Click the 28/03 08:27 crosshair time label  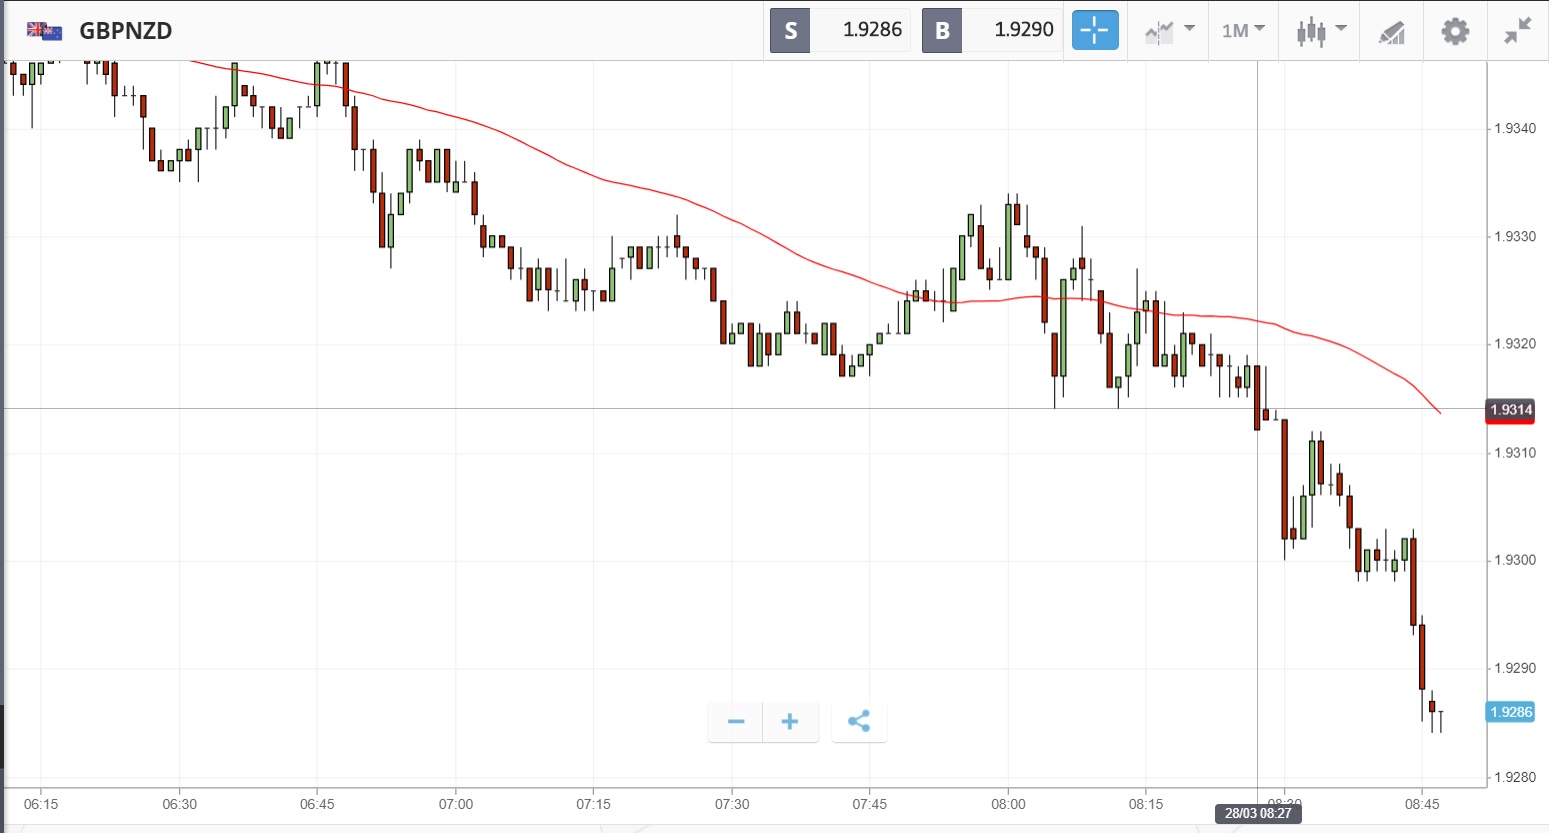click(1258, 813)
